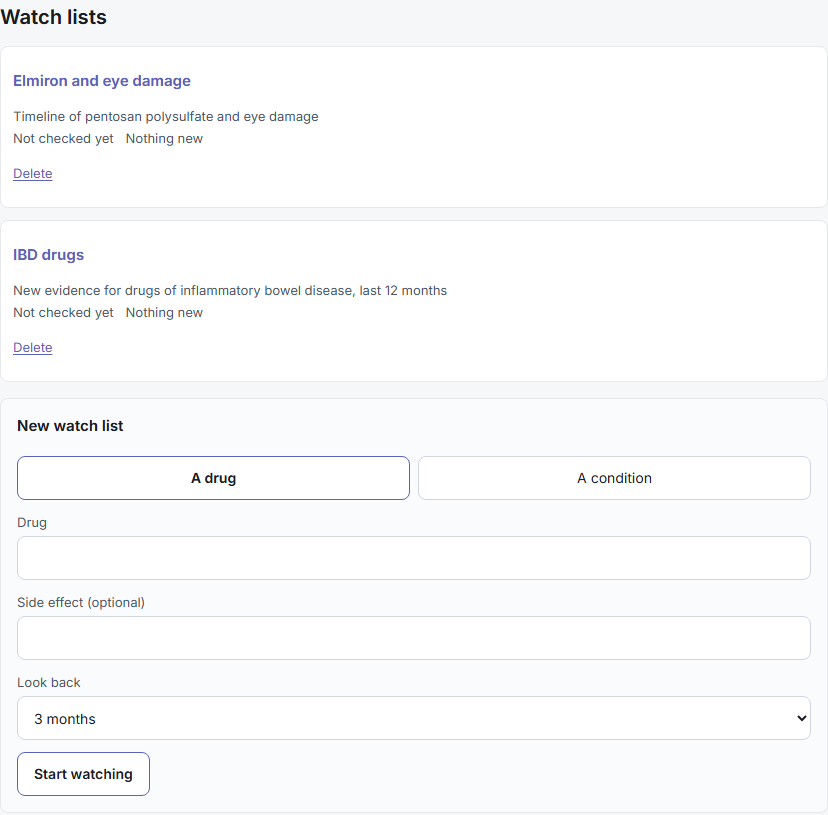This screenshot has width=828, height=815.
Task: Click the Look back field label
Action: [x=49, y=682]
